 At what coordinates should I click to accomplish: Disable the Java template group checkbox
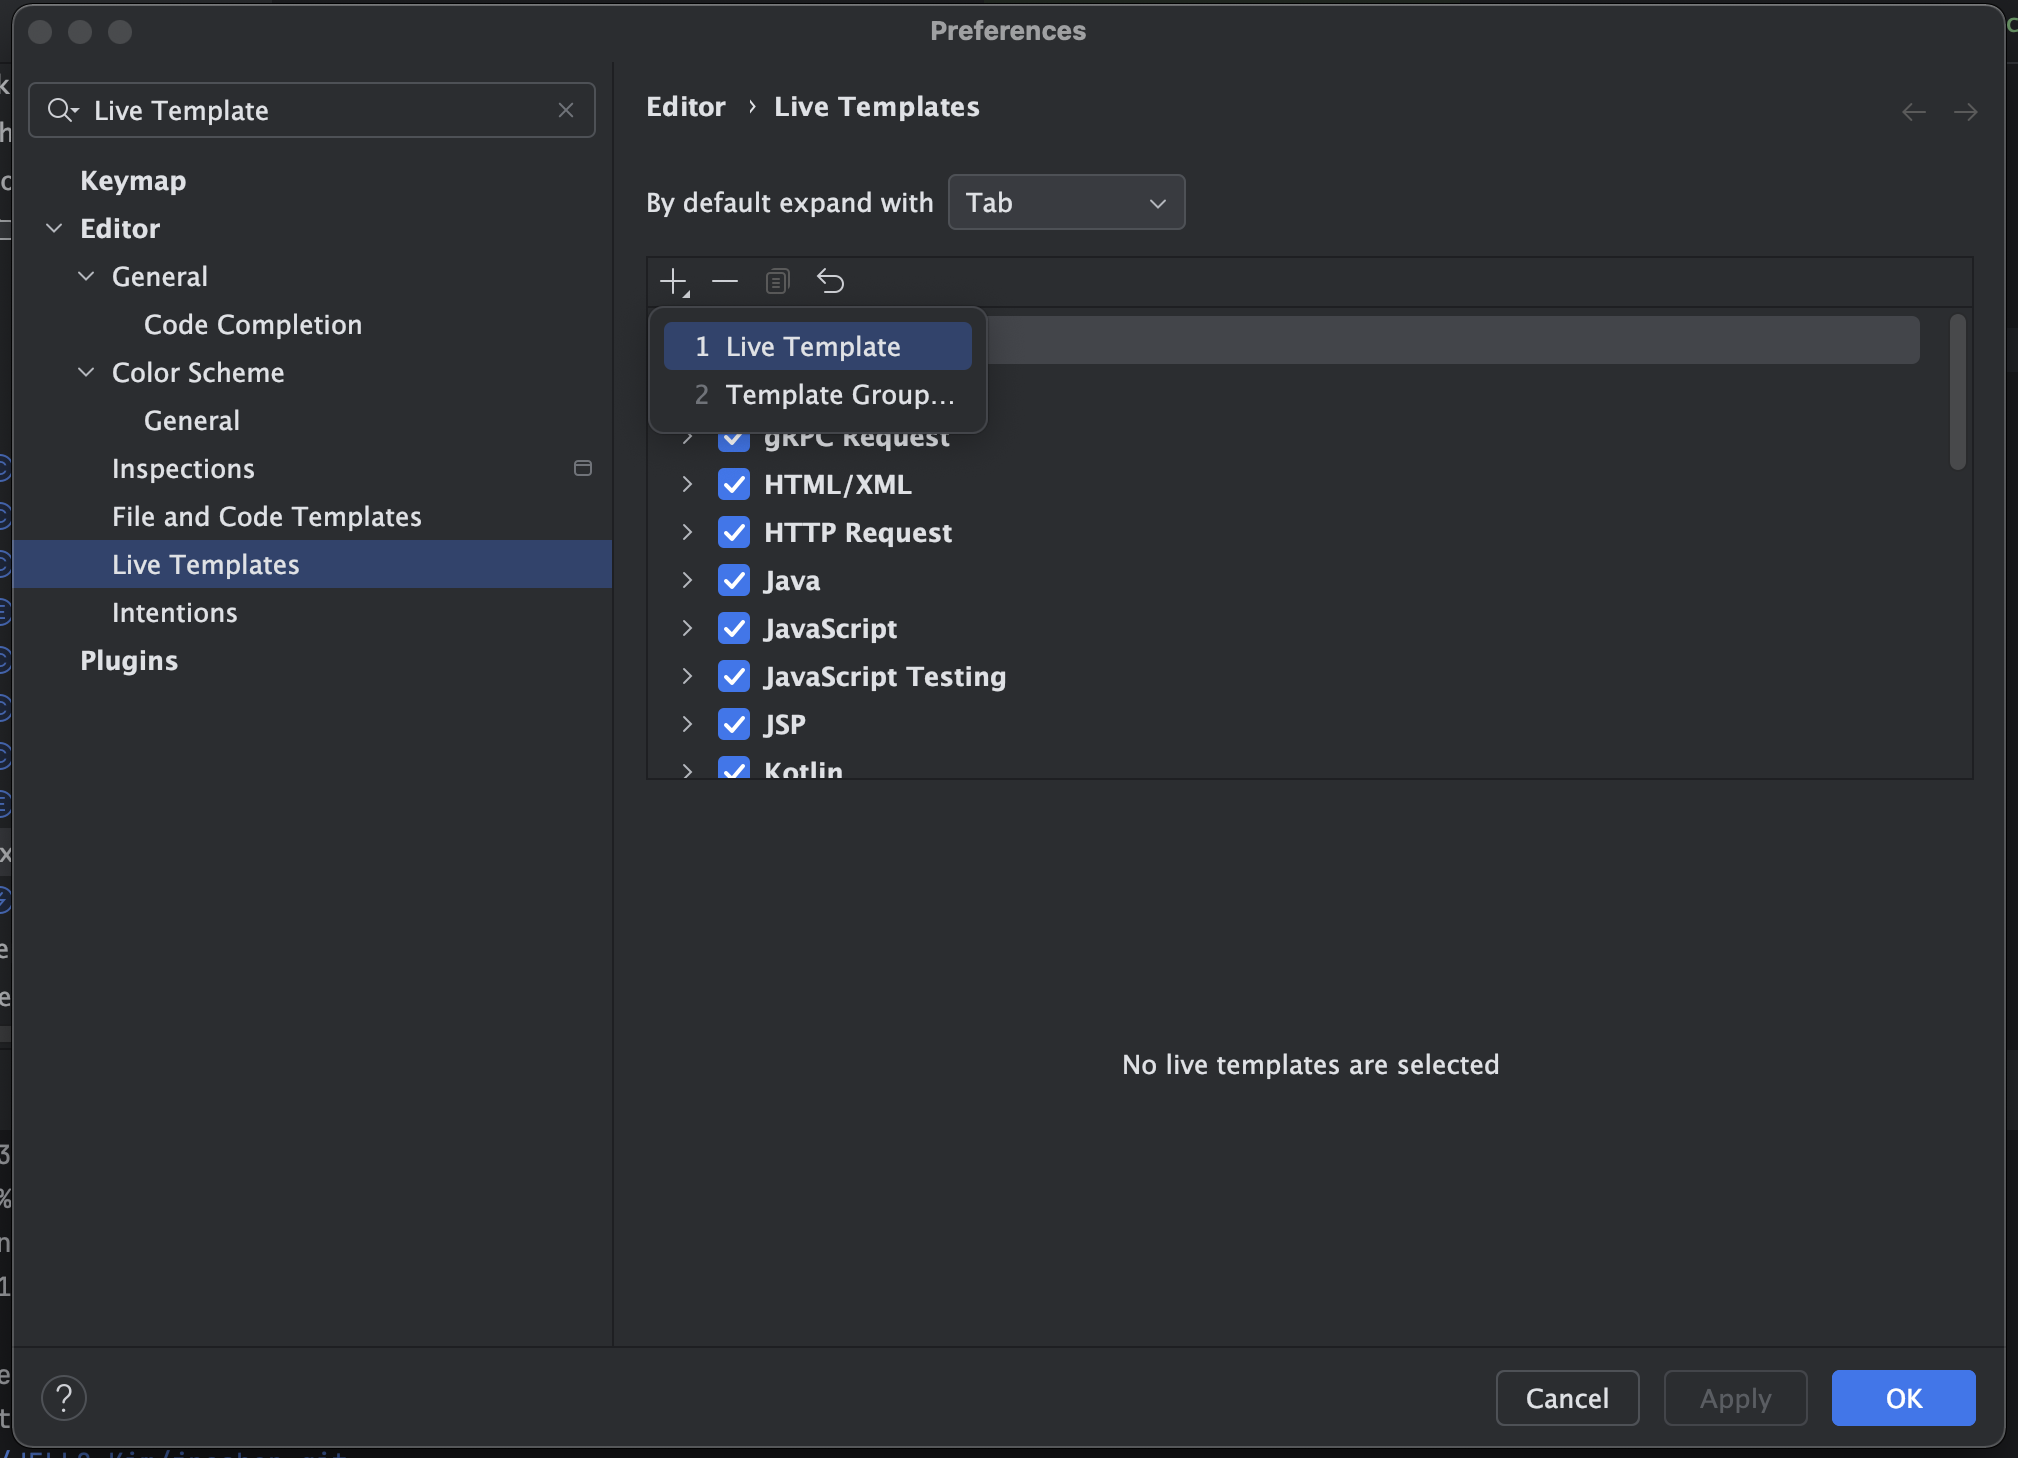734,581
